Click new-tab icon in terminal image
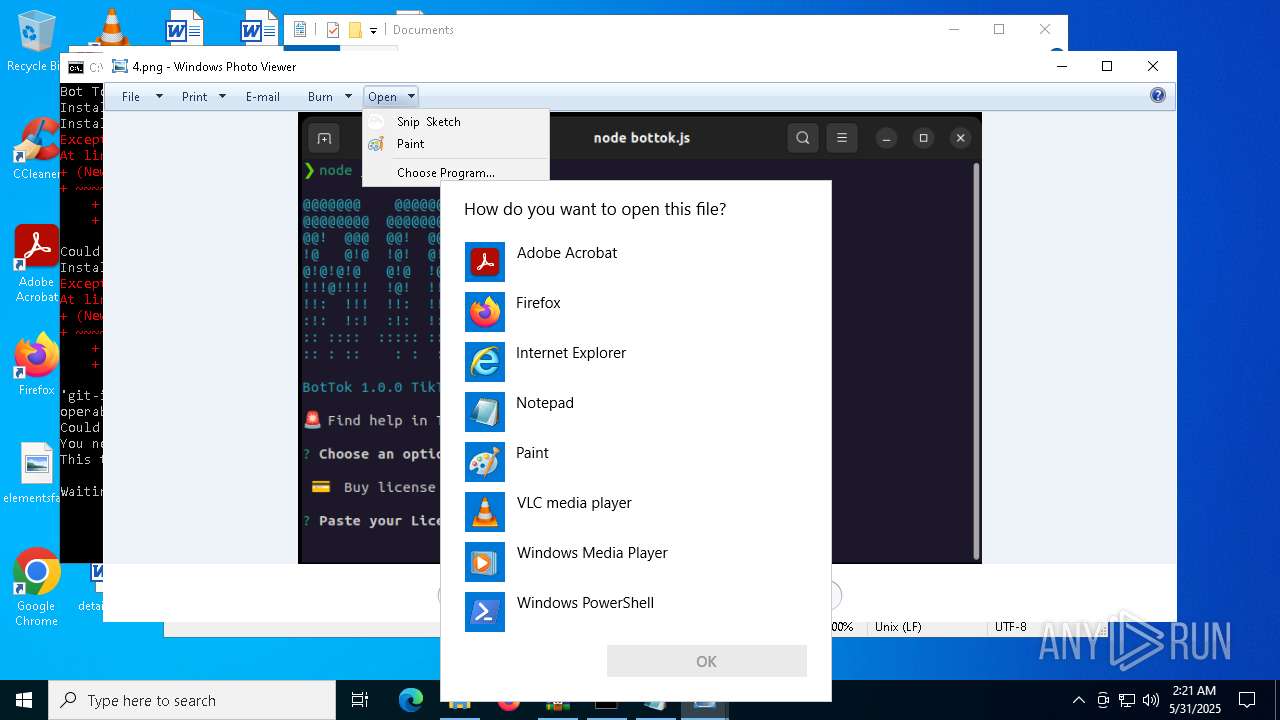The height and width of the screenshot is (720, 1280). (x=324, y=138)
